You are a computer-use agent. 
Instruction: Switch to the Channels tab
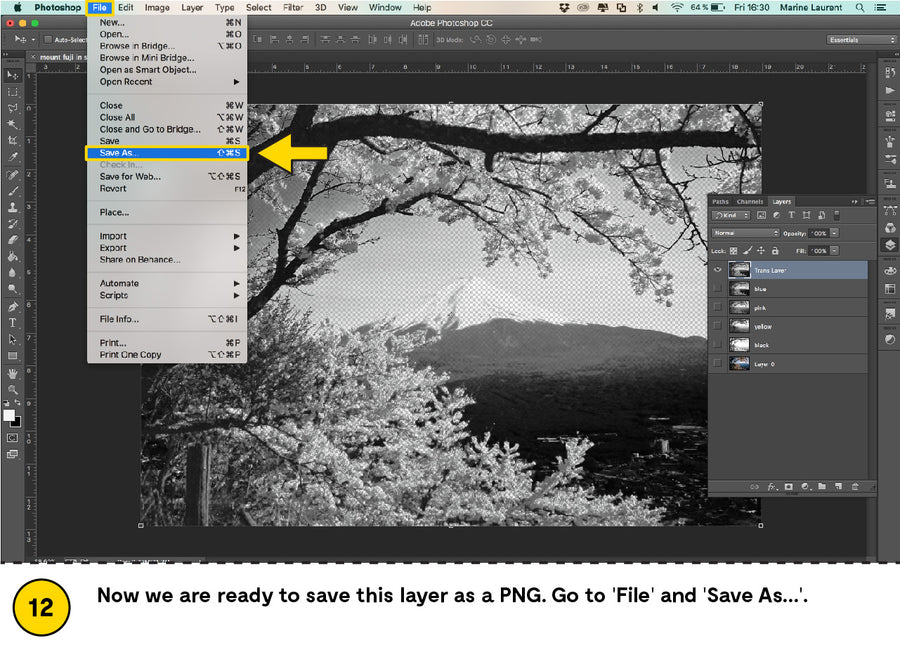pos(749,201)
